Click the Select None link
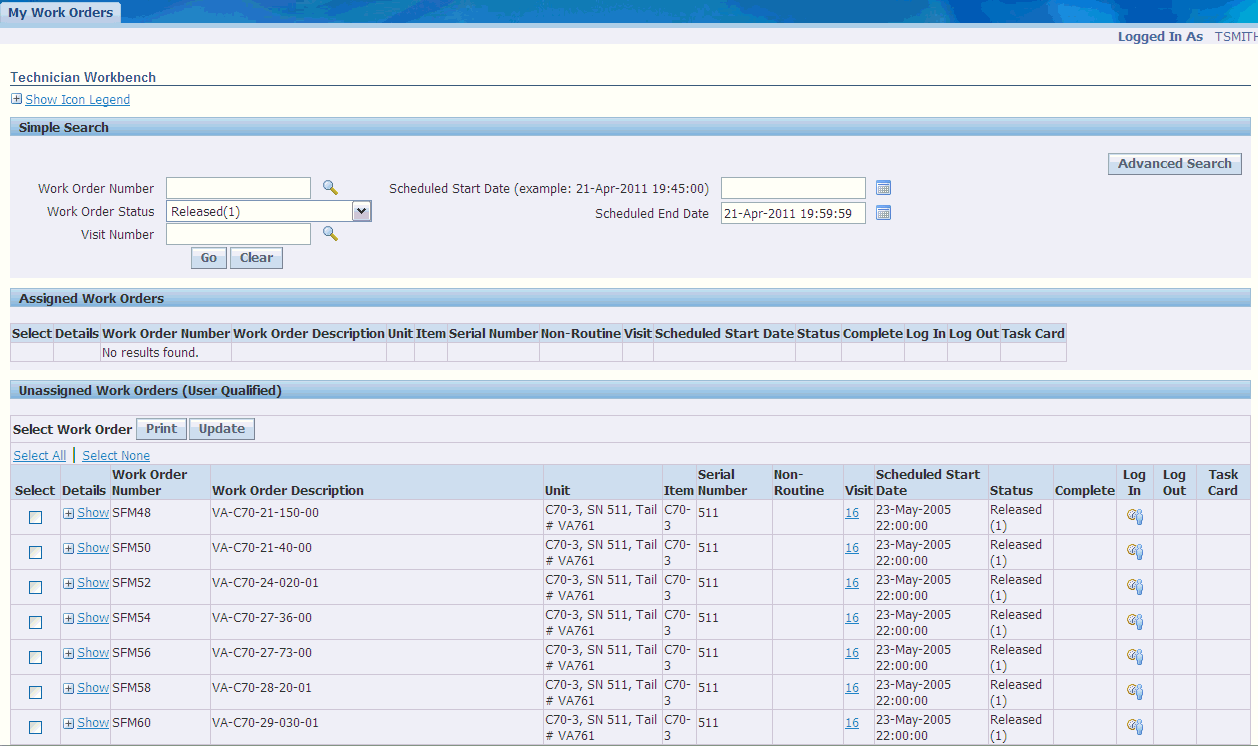This screenshot has height=746, width=1258. 116,456
